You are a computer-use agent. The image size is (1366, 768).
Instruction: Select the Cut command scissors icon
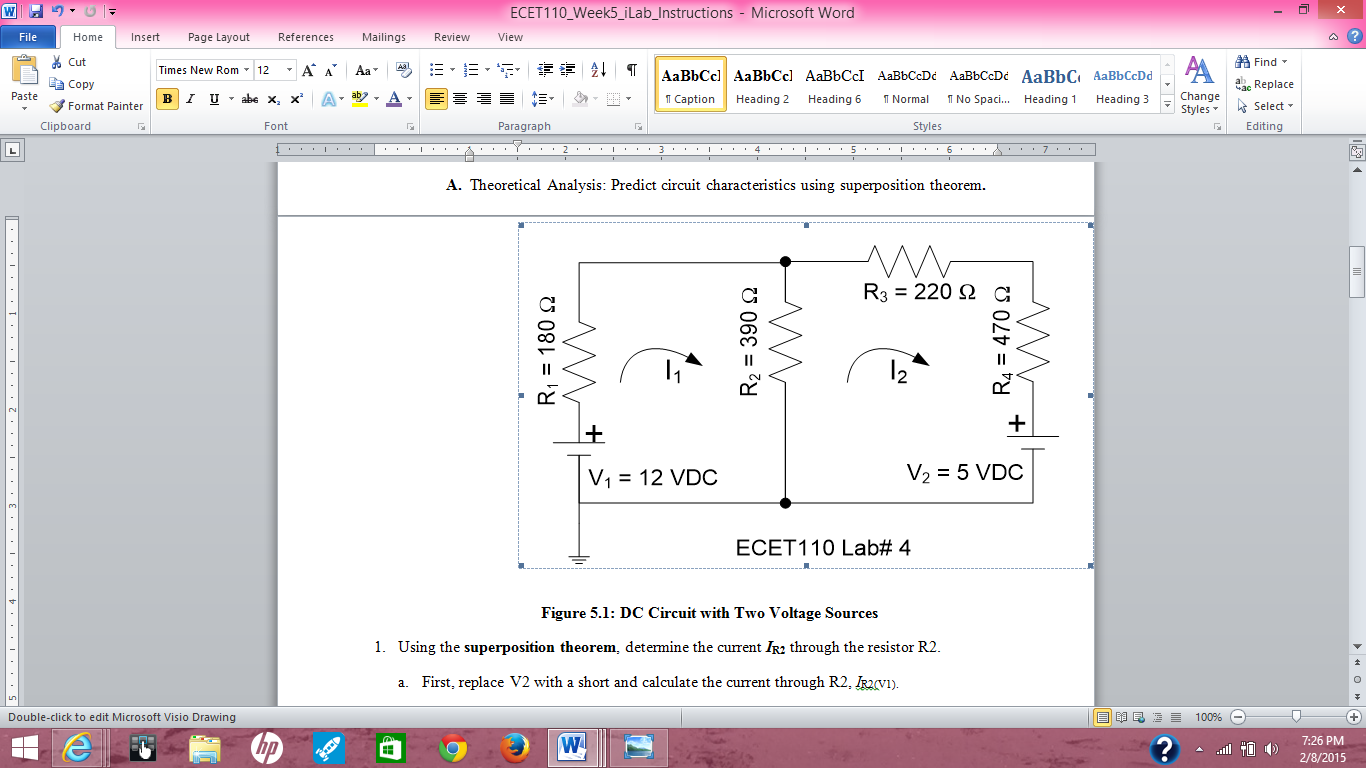[x=55, y=61]
